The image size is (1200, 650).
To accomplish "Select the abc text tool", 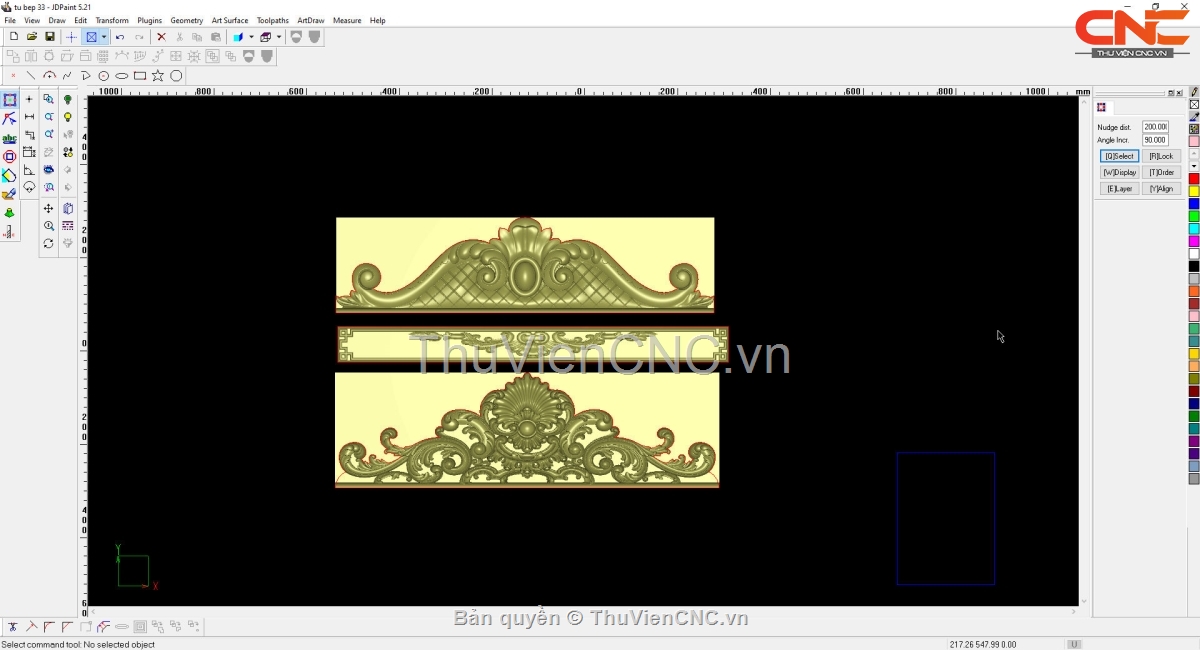I will [x=9, y=139].
